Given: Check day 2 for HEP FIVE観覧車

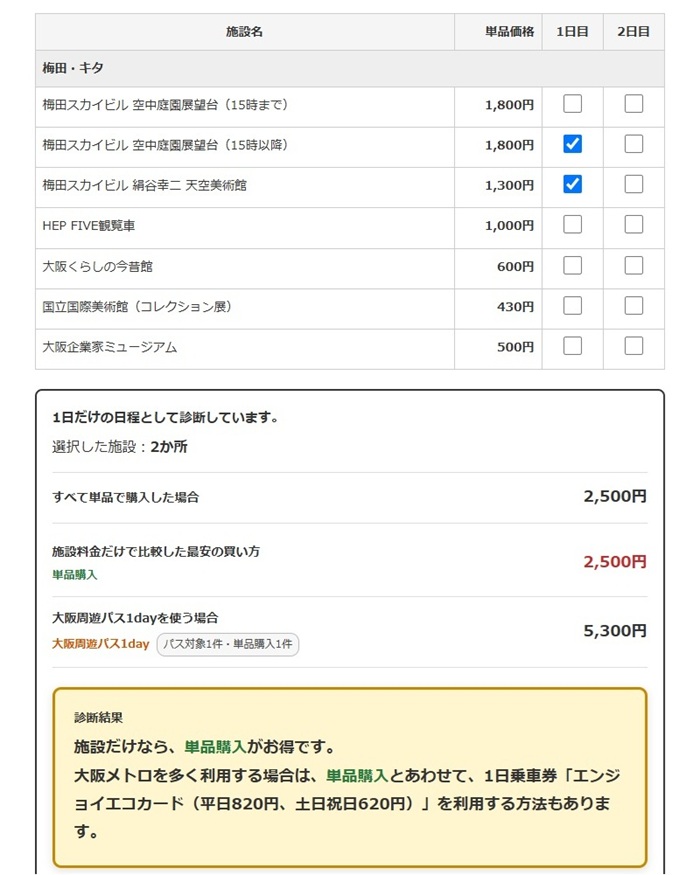Looking at the screenshot, I should pyautogui.click(x=634, y=224).
